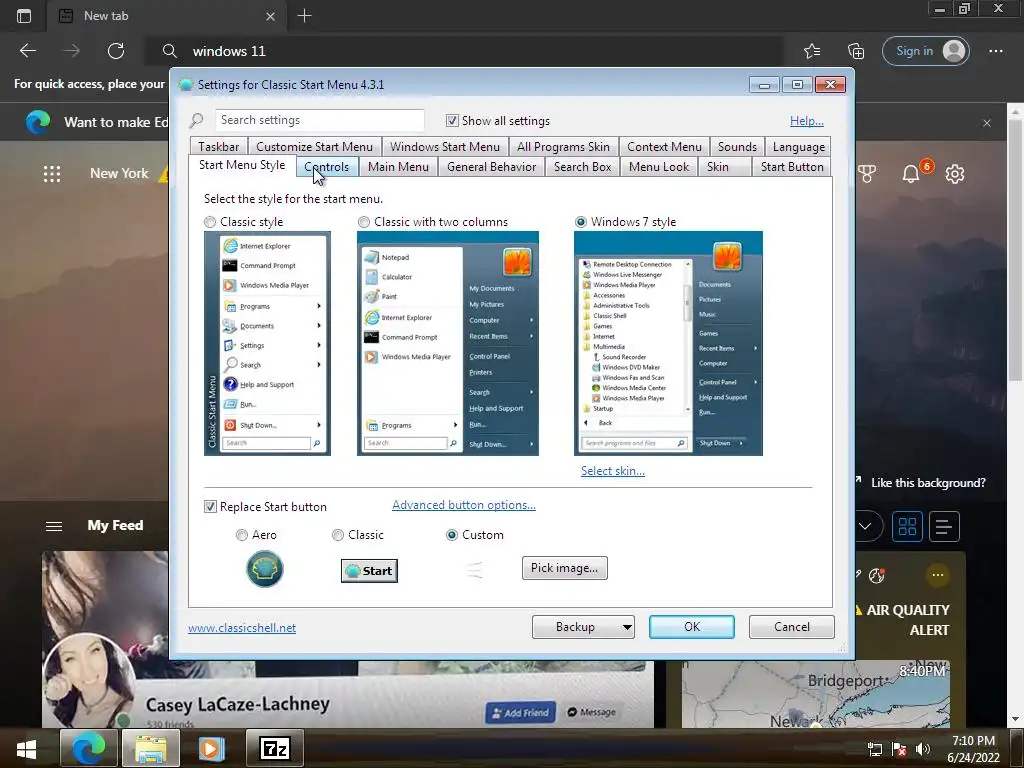
Task: Open the All Programs Skin tab
Action: (x=564, y=147)
